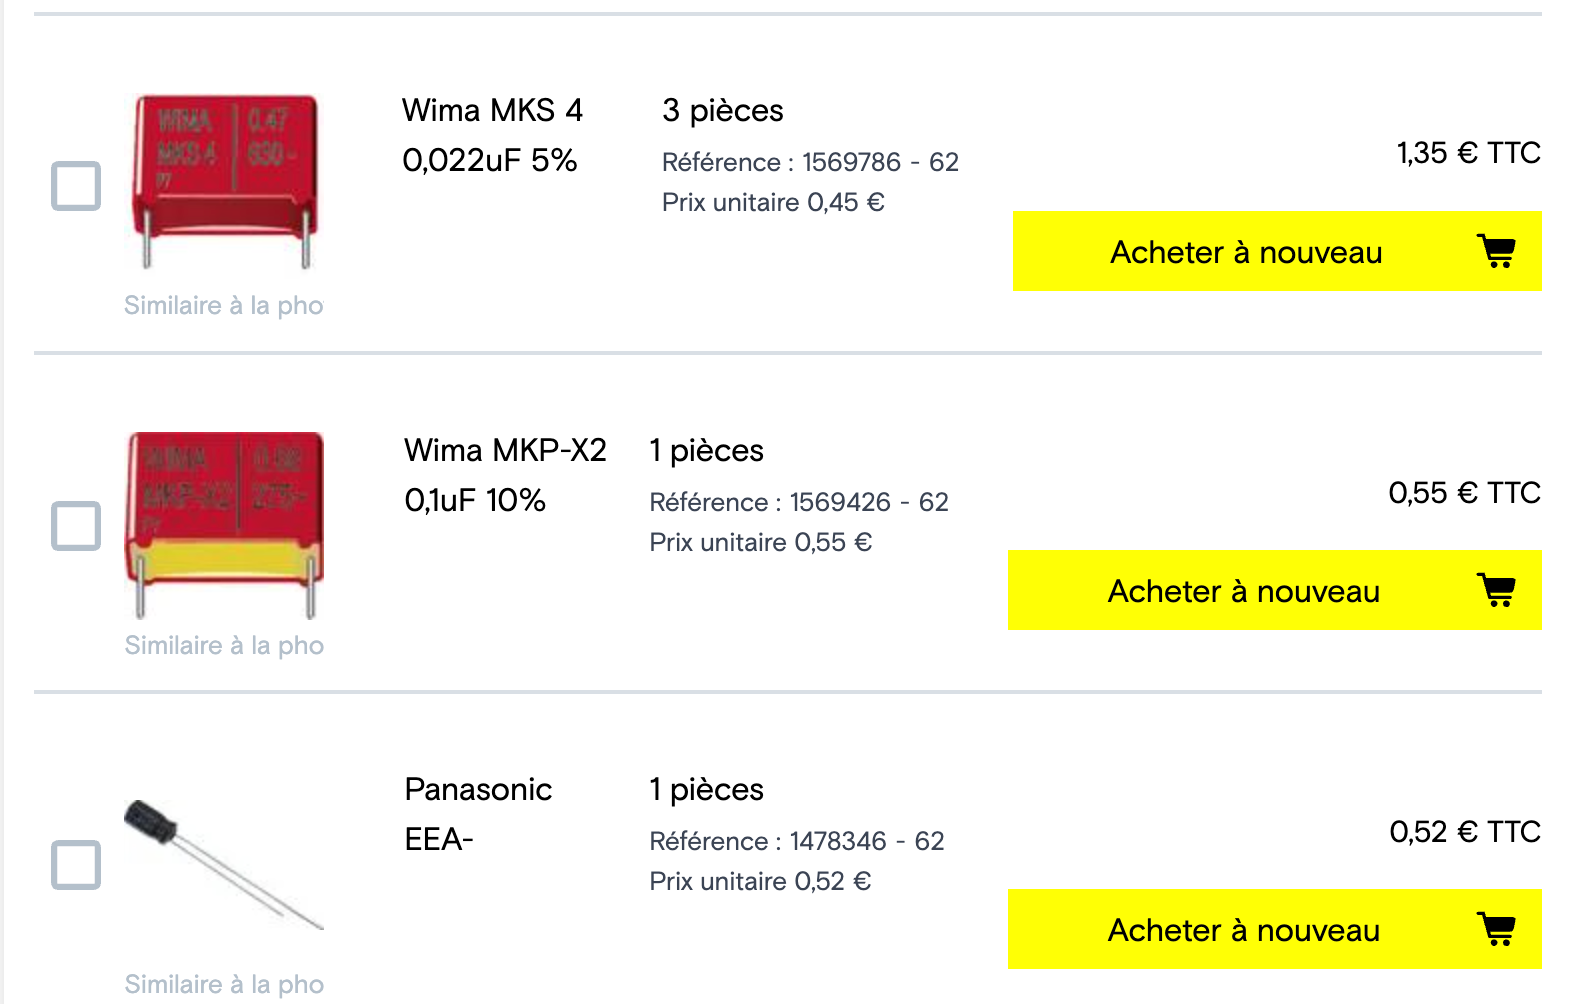Reorder the Panasonic EEA- capacitor
The width and height of the screenshot is (1570, 1004).
pyautogui.click(x=1243, y=930)
